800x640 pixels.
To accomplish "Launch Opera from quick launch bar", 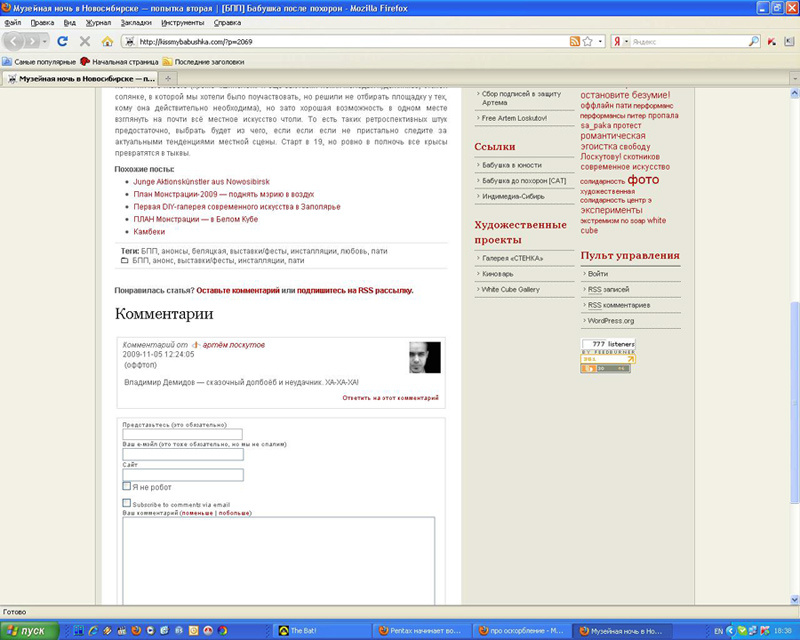I will coord(208,630).
